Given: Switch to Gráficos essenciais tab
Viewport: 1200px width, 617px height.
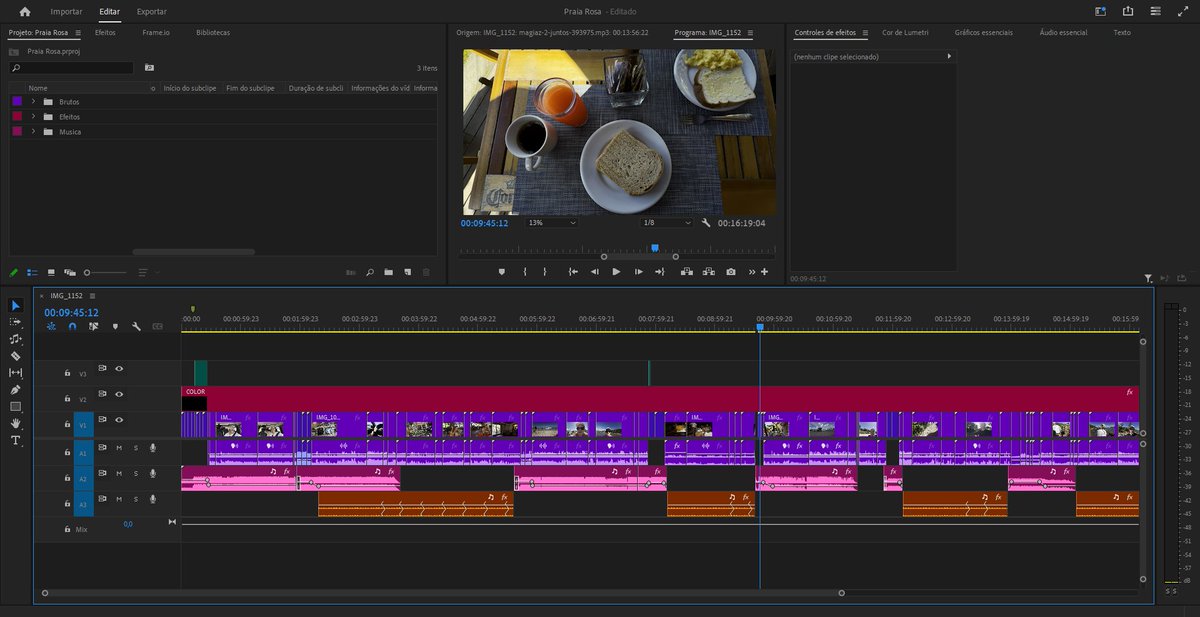Looking at the screenshot, I should (984, 32).
